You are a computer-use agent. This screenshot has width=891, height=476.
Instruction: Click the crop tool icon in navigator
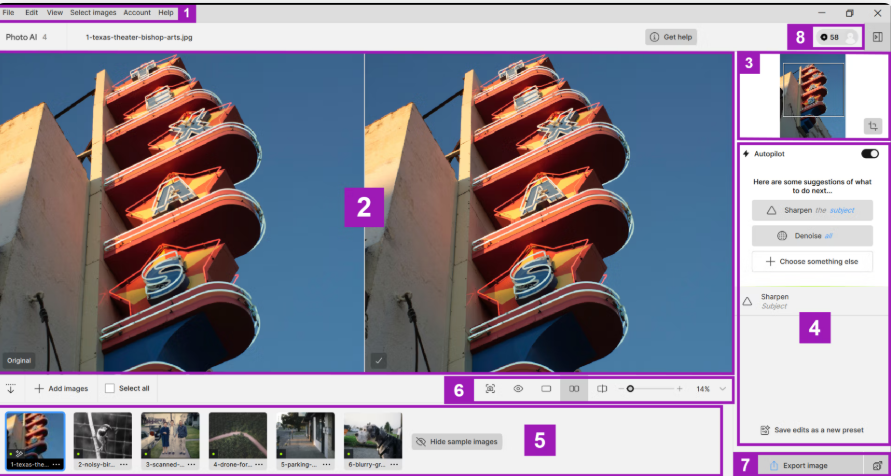(x=872, y=127)
